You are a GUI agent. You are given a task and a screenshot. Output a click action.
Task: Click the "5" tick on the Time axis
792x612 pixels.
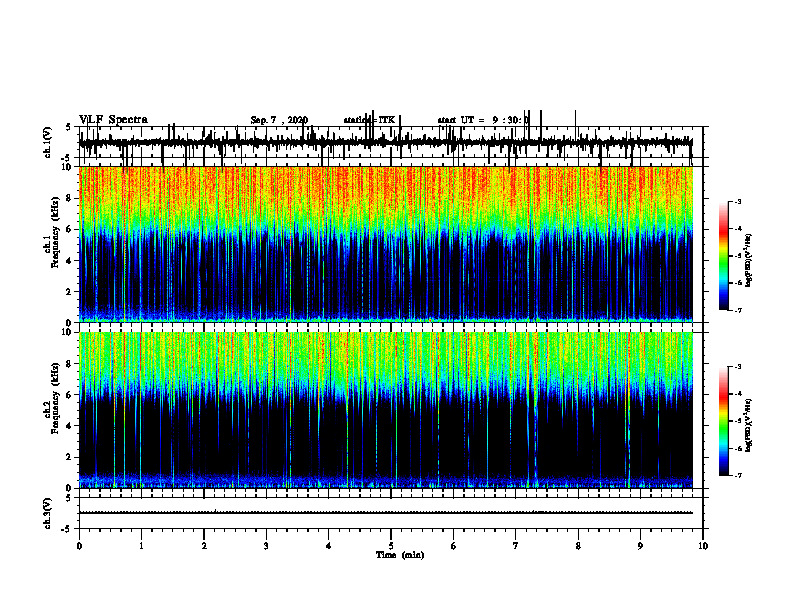tap(391, 546)
